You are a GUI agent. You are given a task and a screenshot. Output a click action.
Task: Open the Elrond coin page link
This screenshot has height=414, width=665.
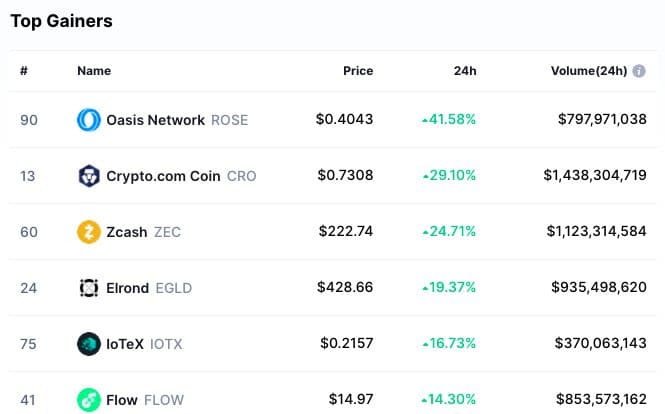127,288
